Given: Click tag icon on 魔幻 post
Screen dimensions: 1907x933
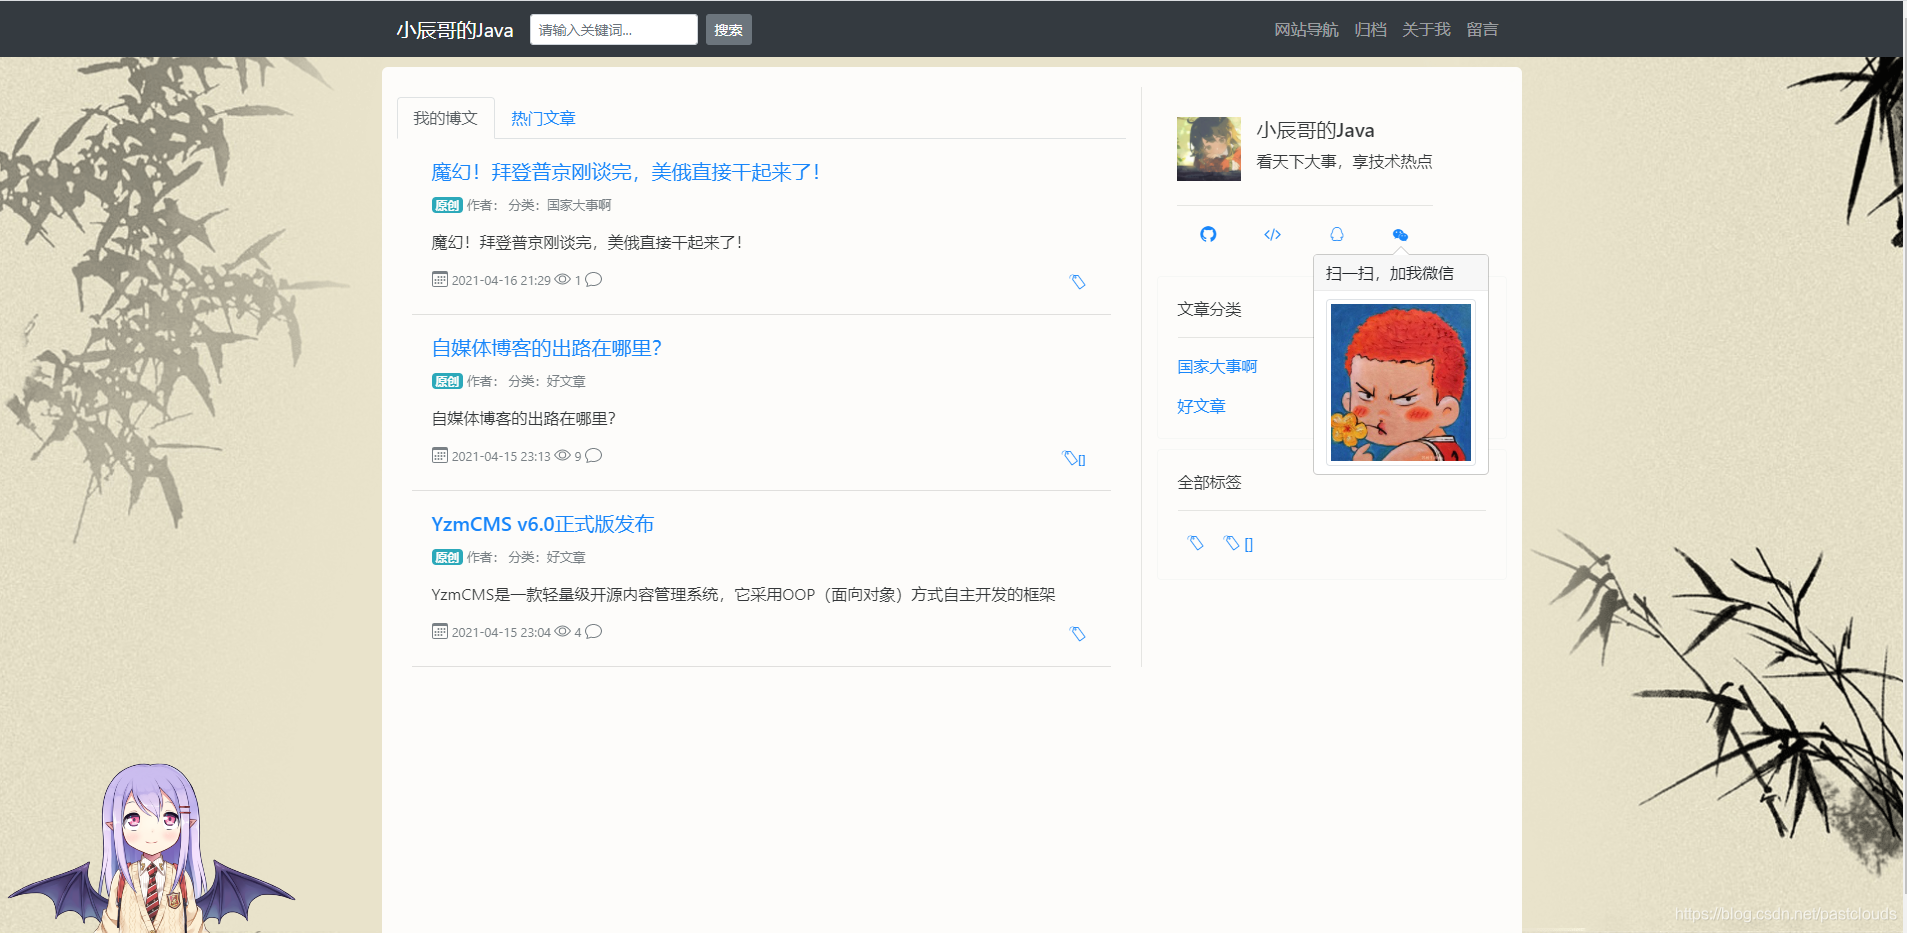Looking at the screenshot, I should click(1077, 282).
